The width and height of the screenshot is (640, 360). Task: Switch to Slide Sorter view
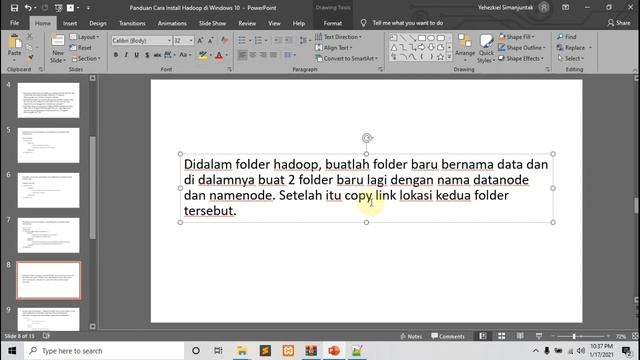tap(502, 336)
